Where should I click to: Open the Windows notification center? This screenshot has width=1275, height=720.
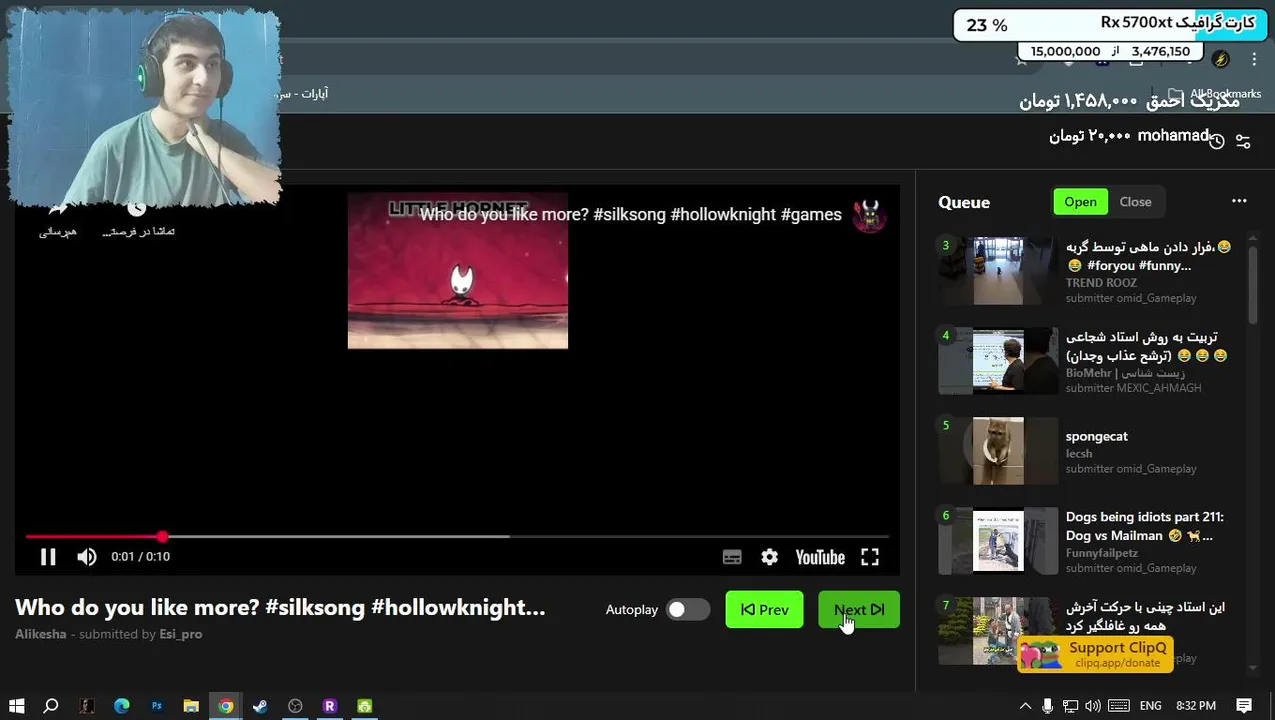pyautogui.click(x=1245, y=706)
